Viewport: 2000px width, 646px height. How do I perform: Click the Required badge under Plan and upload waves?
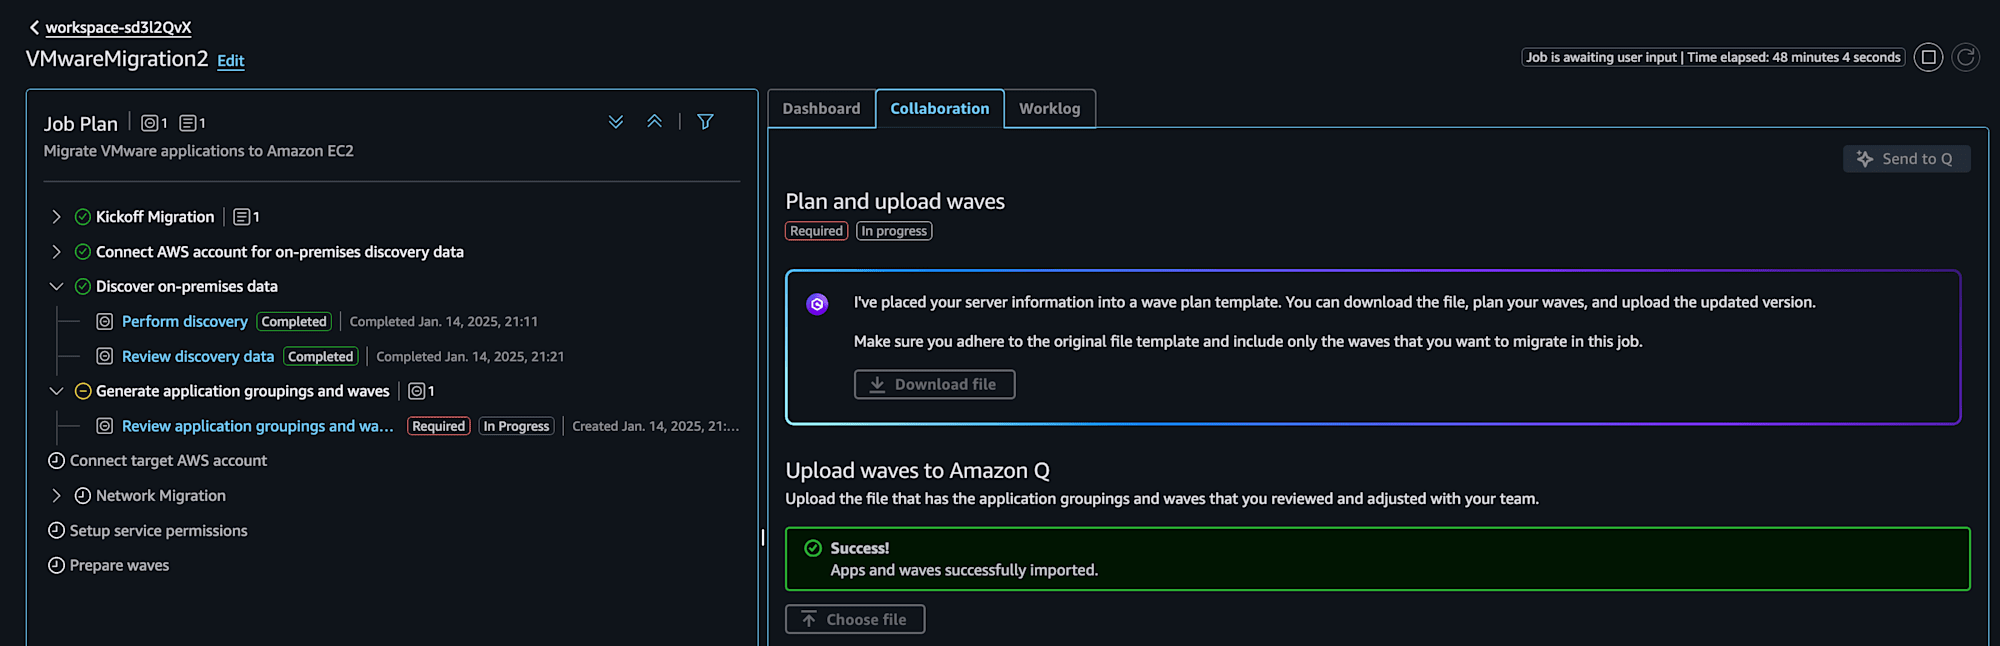[817, 231]
